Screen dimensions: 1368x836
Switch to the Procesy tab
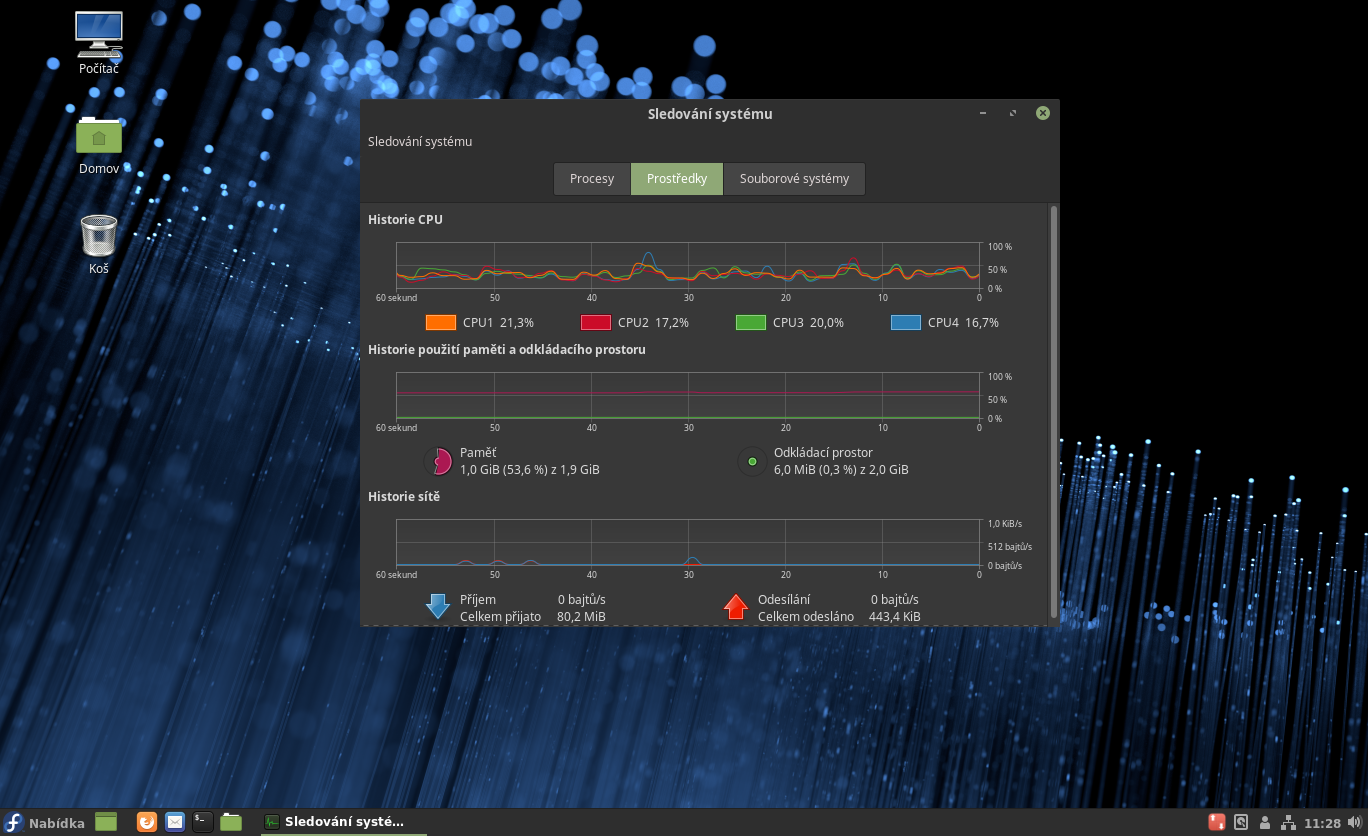point(592,179)
